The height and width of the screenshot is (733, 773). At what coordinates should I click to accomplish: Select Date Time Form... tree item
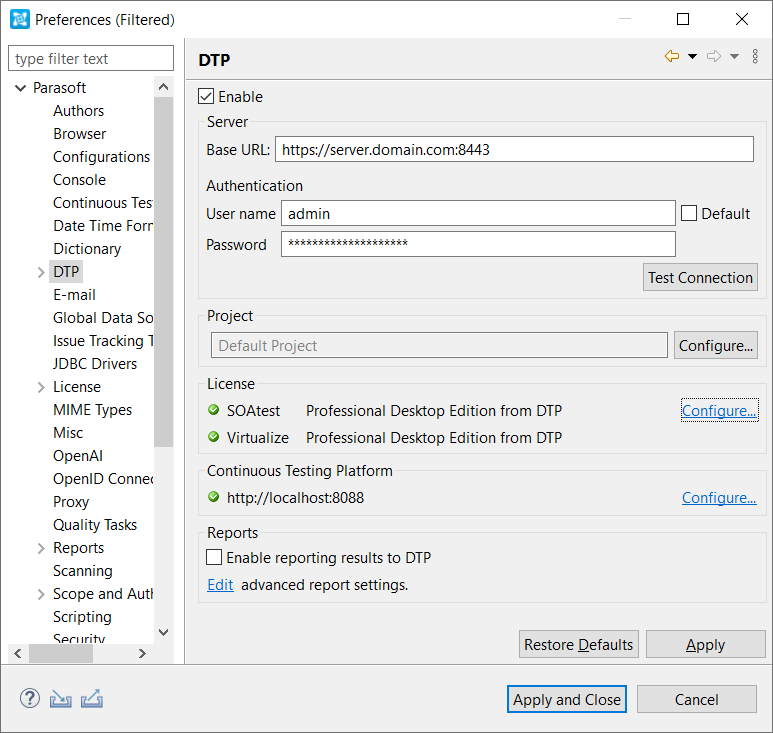(103, 226)
